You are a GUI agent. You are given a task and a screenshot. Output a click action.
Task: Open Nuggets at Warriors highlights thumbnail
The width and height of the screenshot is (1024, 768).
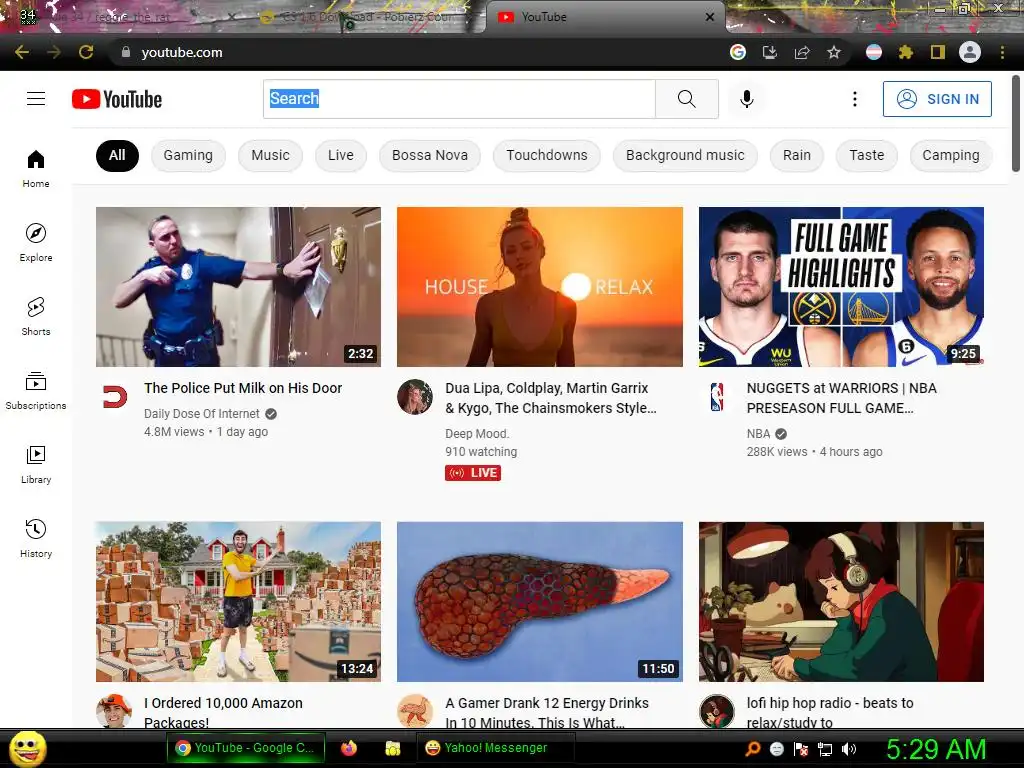841,287
